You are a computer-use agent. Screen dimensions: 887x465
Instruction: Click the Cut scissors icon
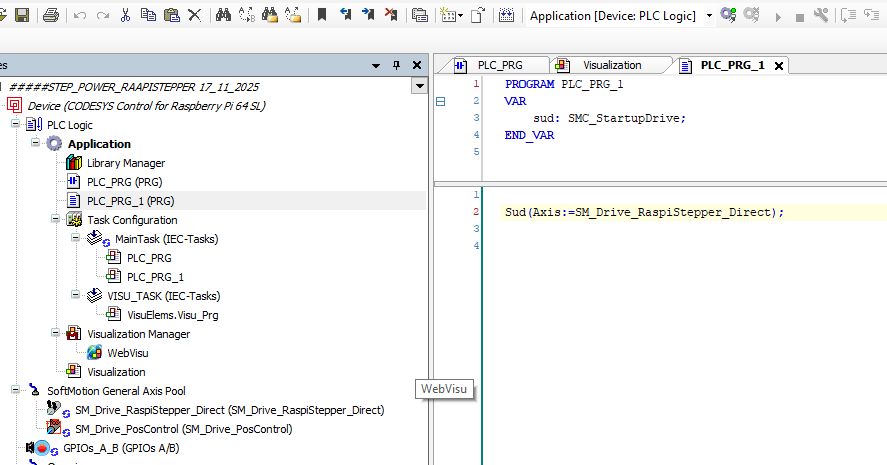click(125, 15)
